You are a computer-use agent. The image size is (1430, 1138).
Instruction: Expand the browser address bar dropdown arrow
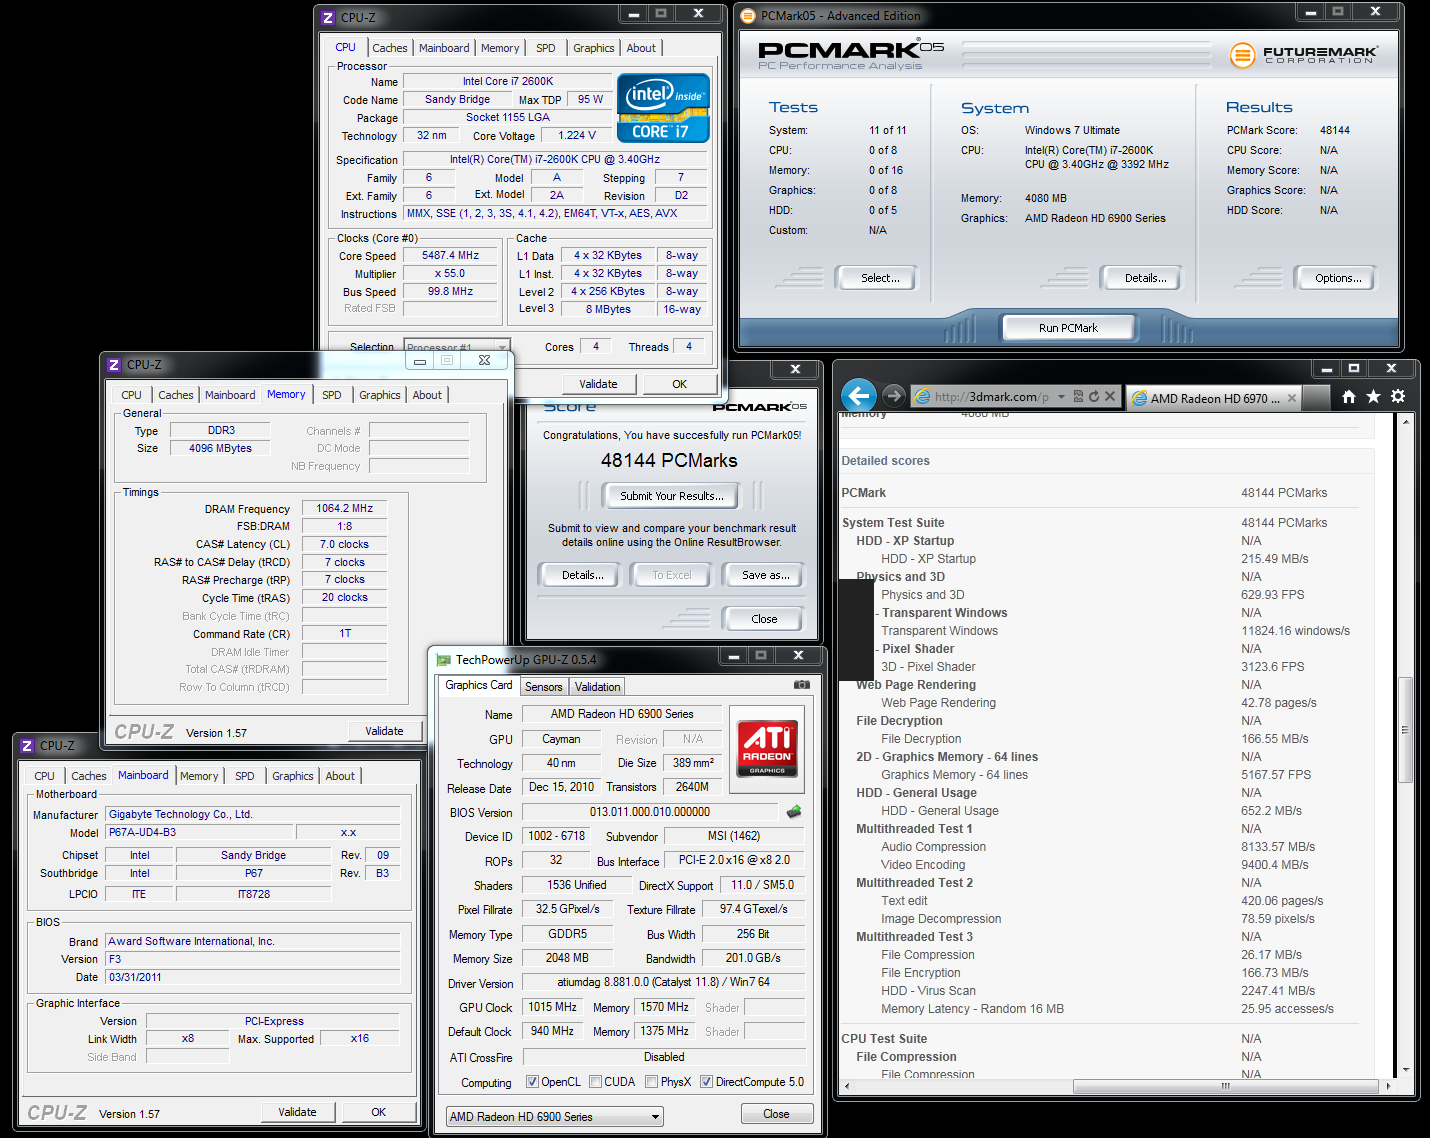1062,397
